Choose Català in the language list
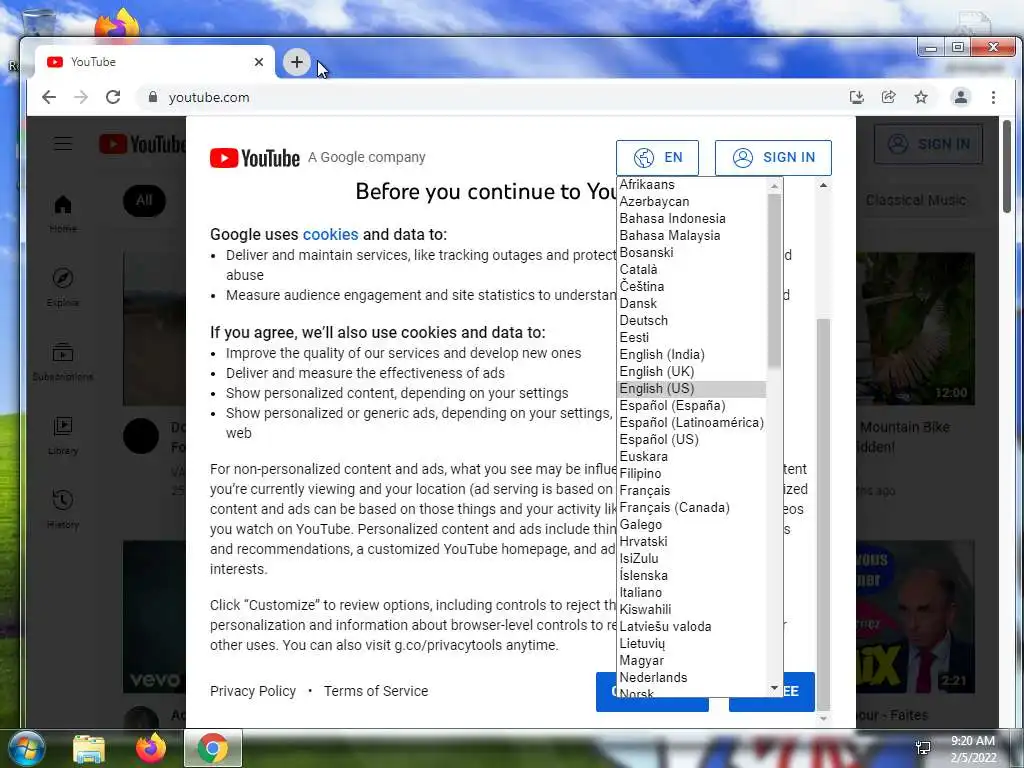 coord(692,270)
